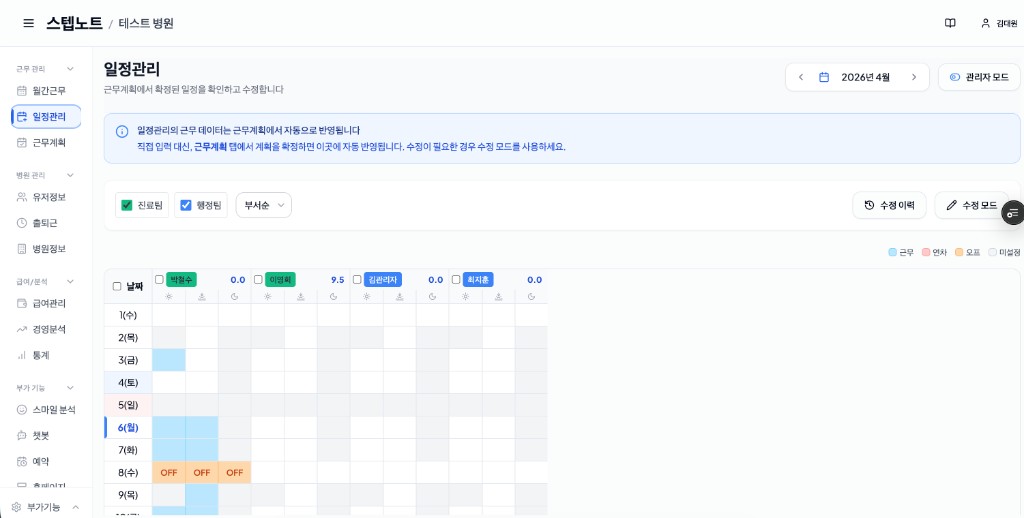This screenshot has height=518, width=1024.
Task: Click 박철수's blue cell on 3(금)
Action: click(168, 360)
